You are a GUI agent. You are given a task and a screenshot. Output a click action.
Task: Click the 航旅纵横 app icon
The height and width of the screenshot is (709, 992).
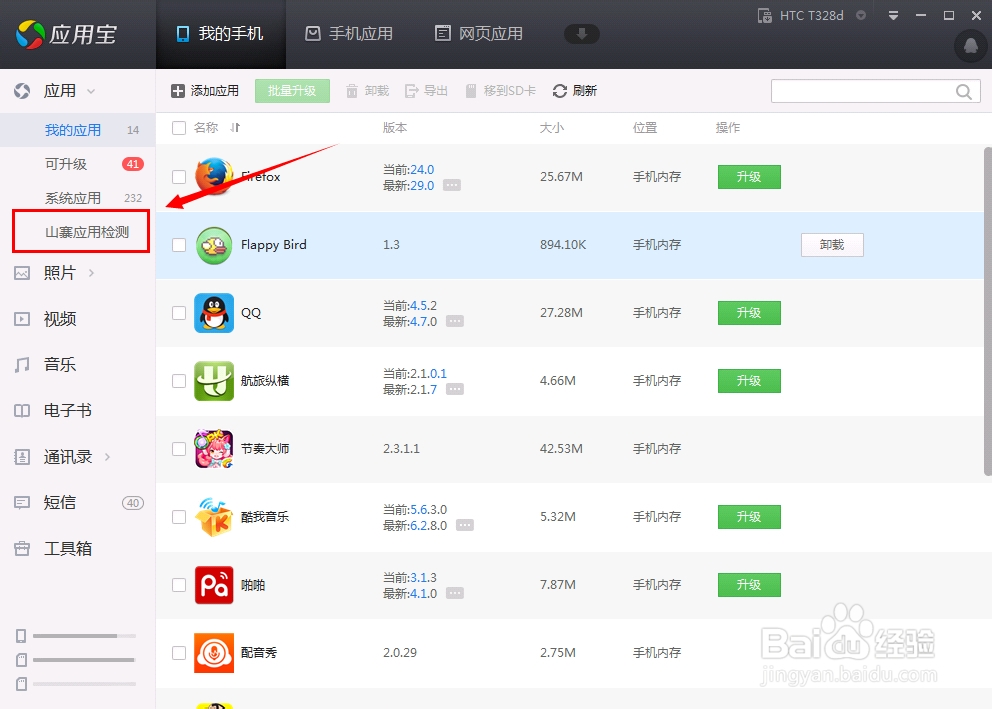214,381
